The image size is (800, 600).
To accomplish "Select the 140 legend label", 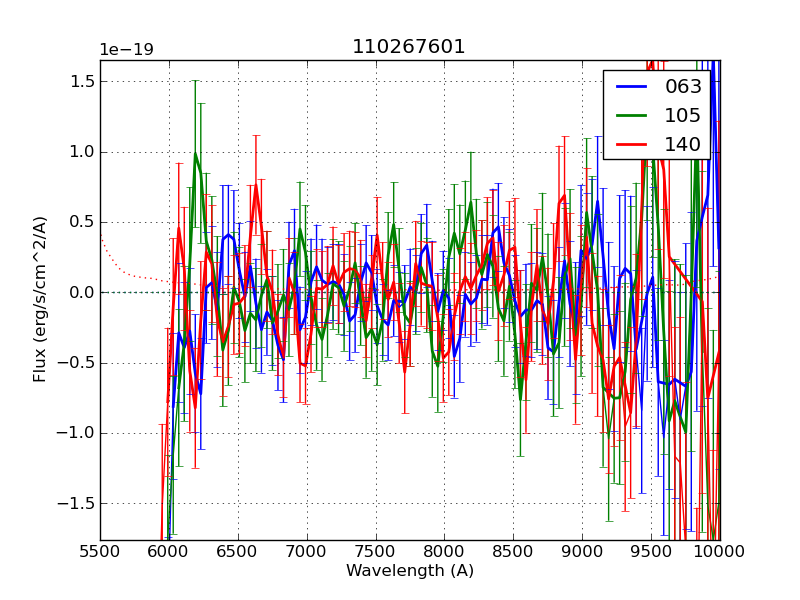I will click(x=683, y=144).
